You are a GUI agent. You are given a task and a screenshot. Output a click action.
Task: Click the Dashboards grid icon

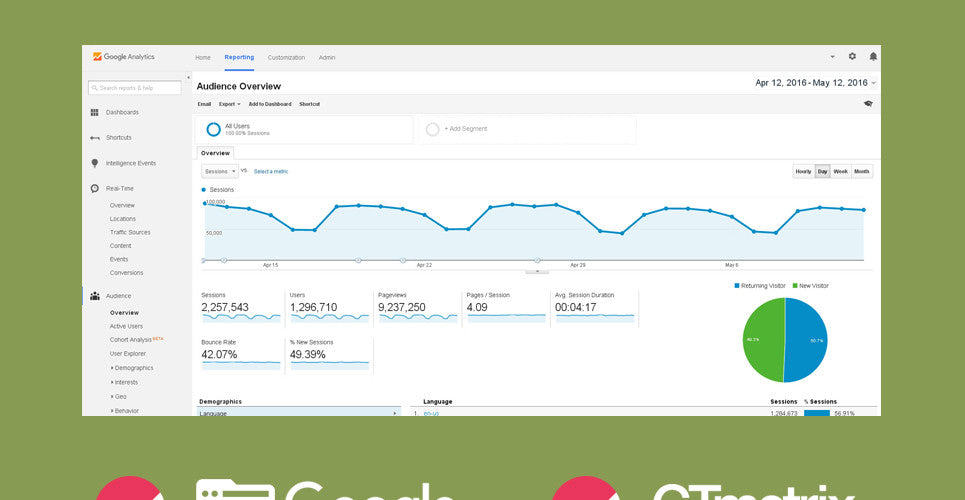[95, 113]
